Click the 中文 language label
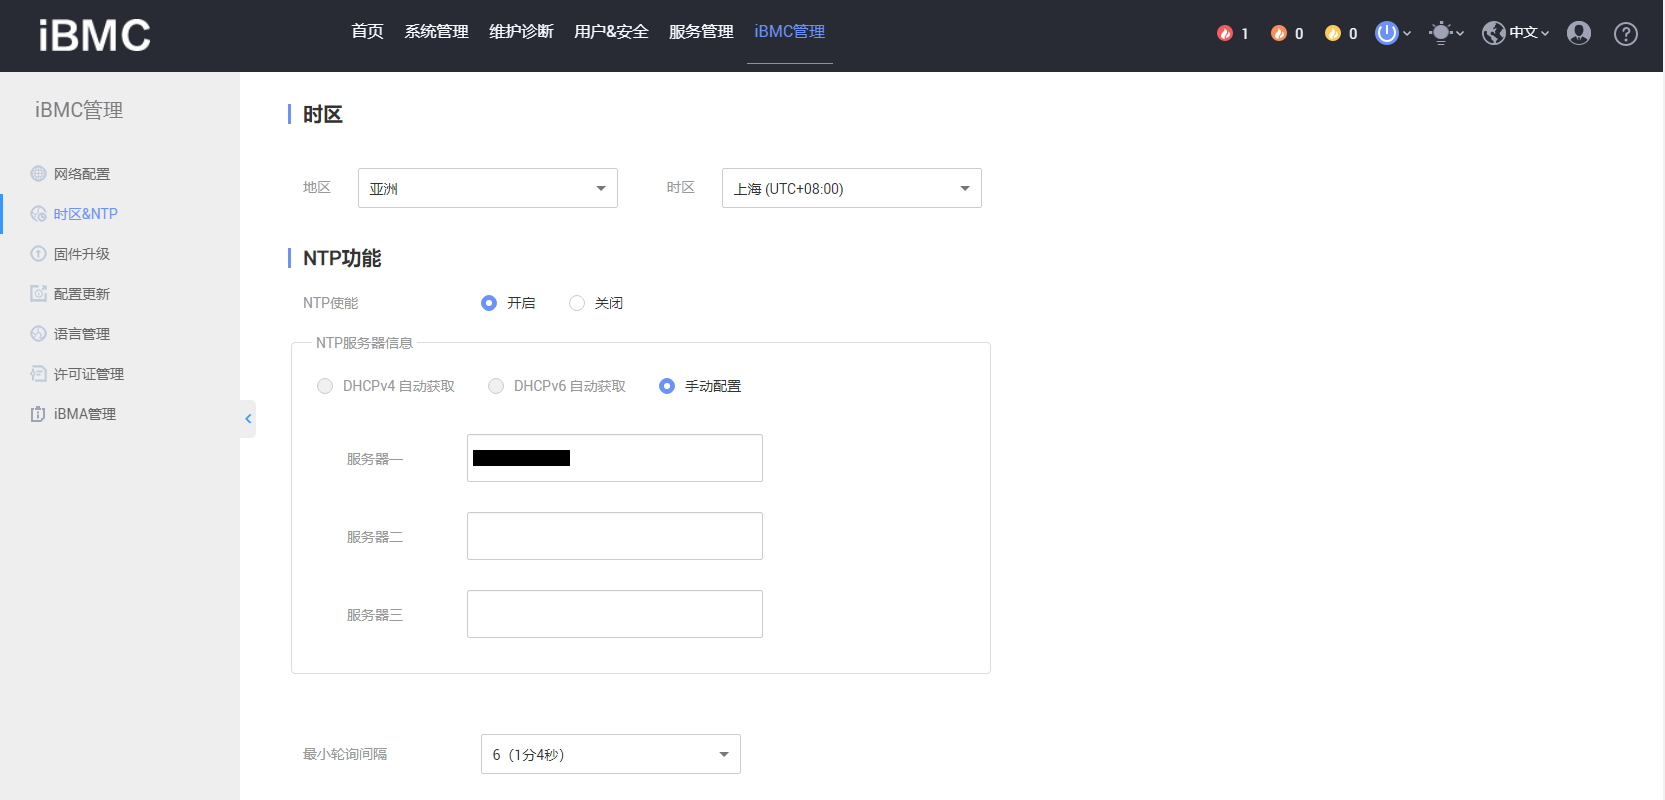Image resolution: width=1665 pixels, height=800 pixels. [1523, 33]
